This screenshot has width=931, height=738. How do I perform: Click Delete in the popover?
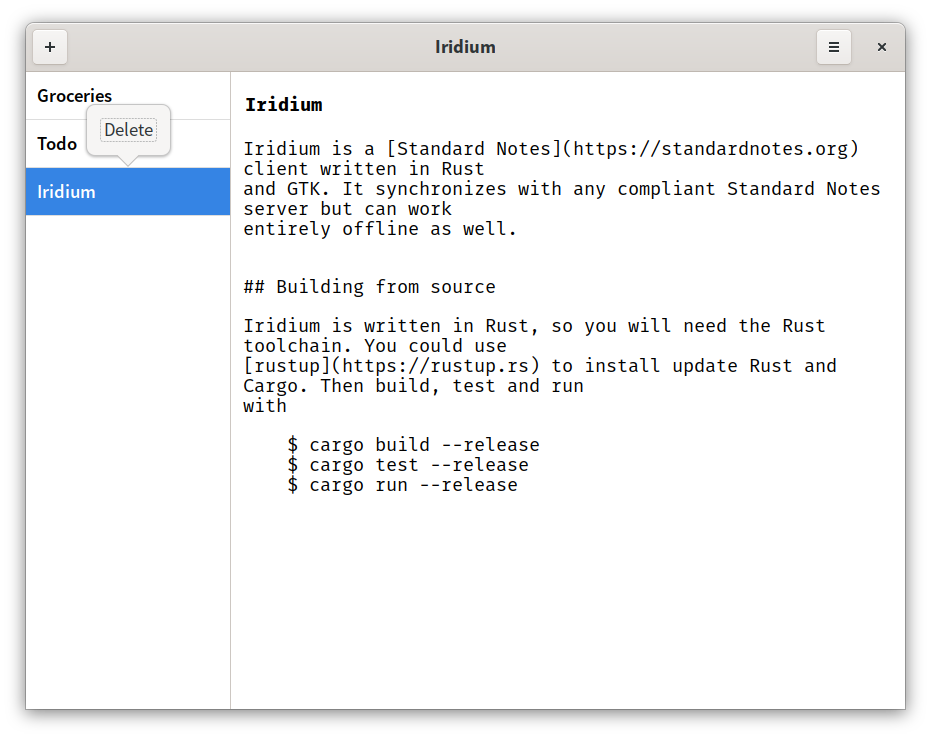(129, 130)
